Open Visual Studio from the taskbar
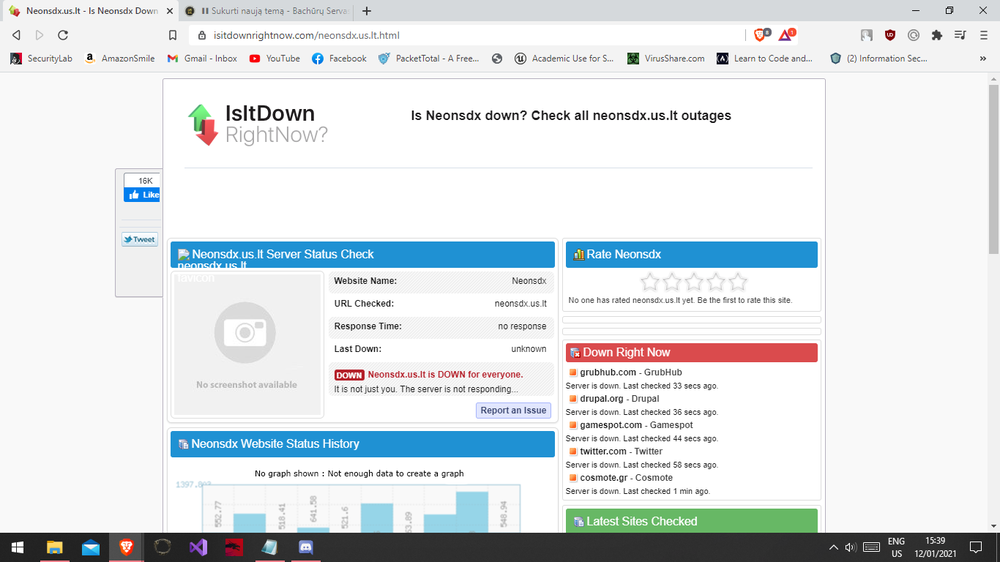 [198, 547]
